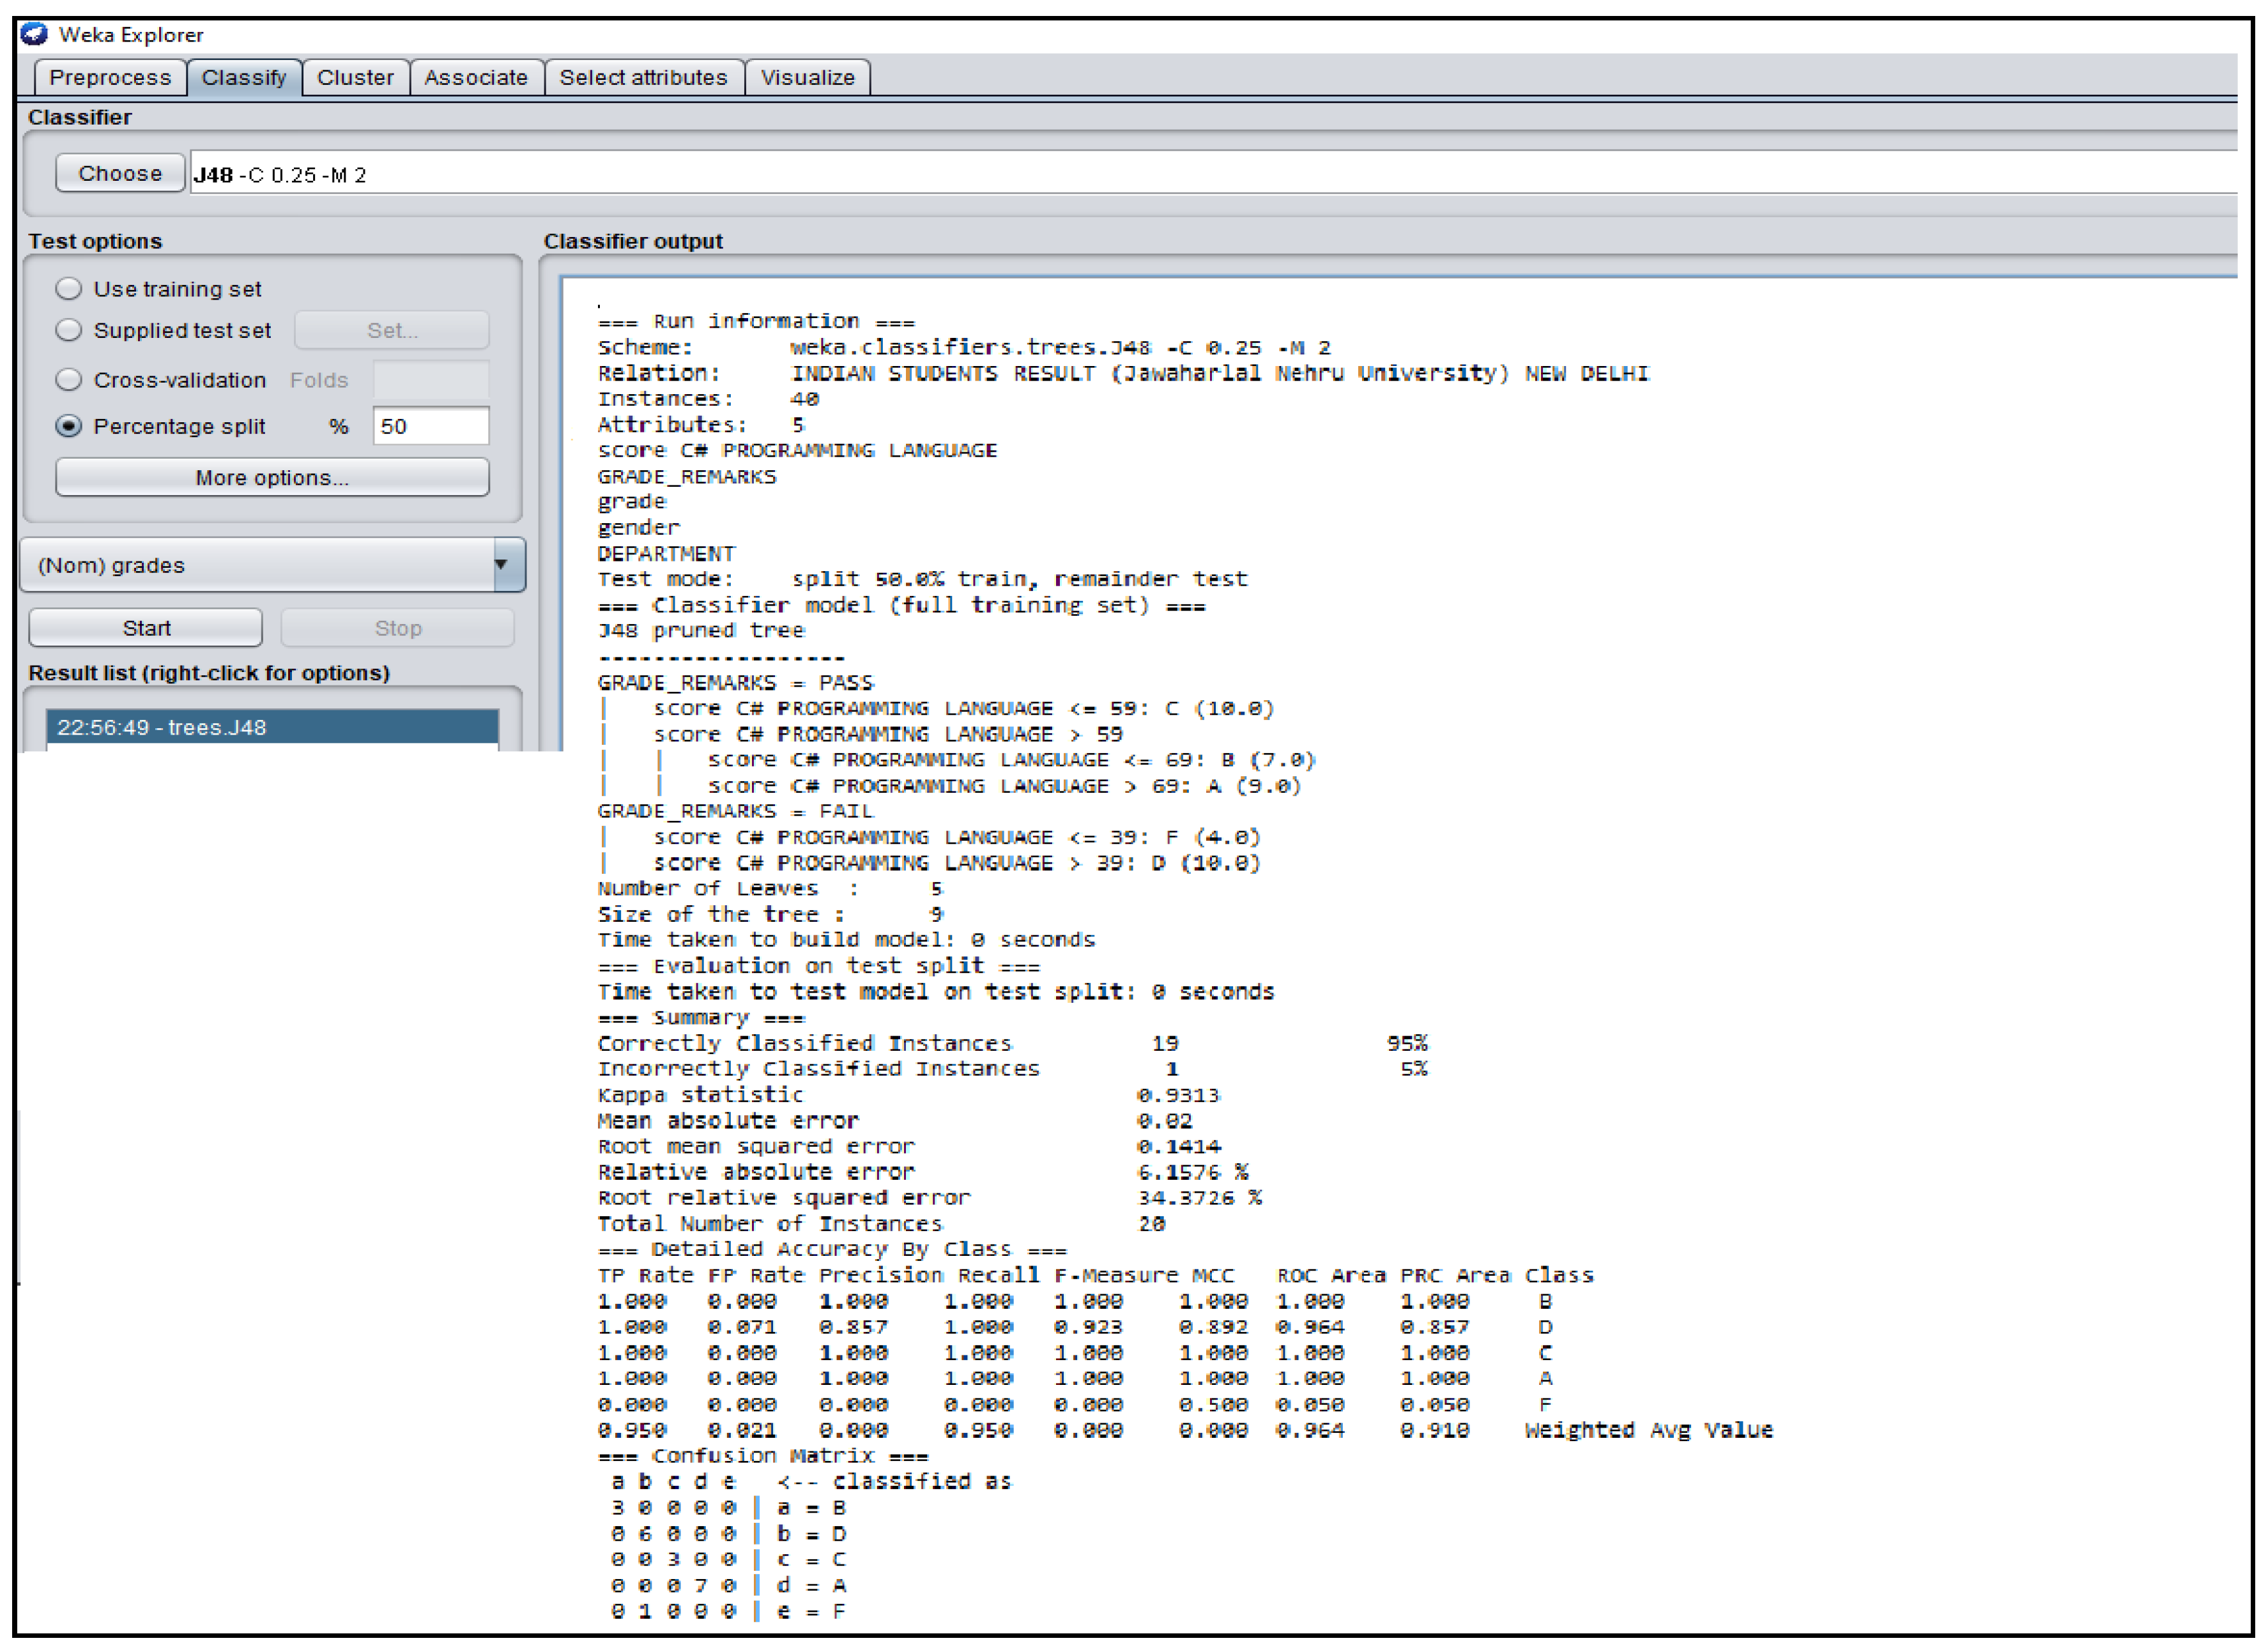Select the Supplied test set option
This screenshot has height=1650, width=2268.
click(x=68, y=330)
